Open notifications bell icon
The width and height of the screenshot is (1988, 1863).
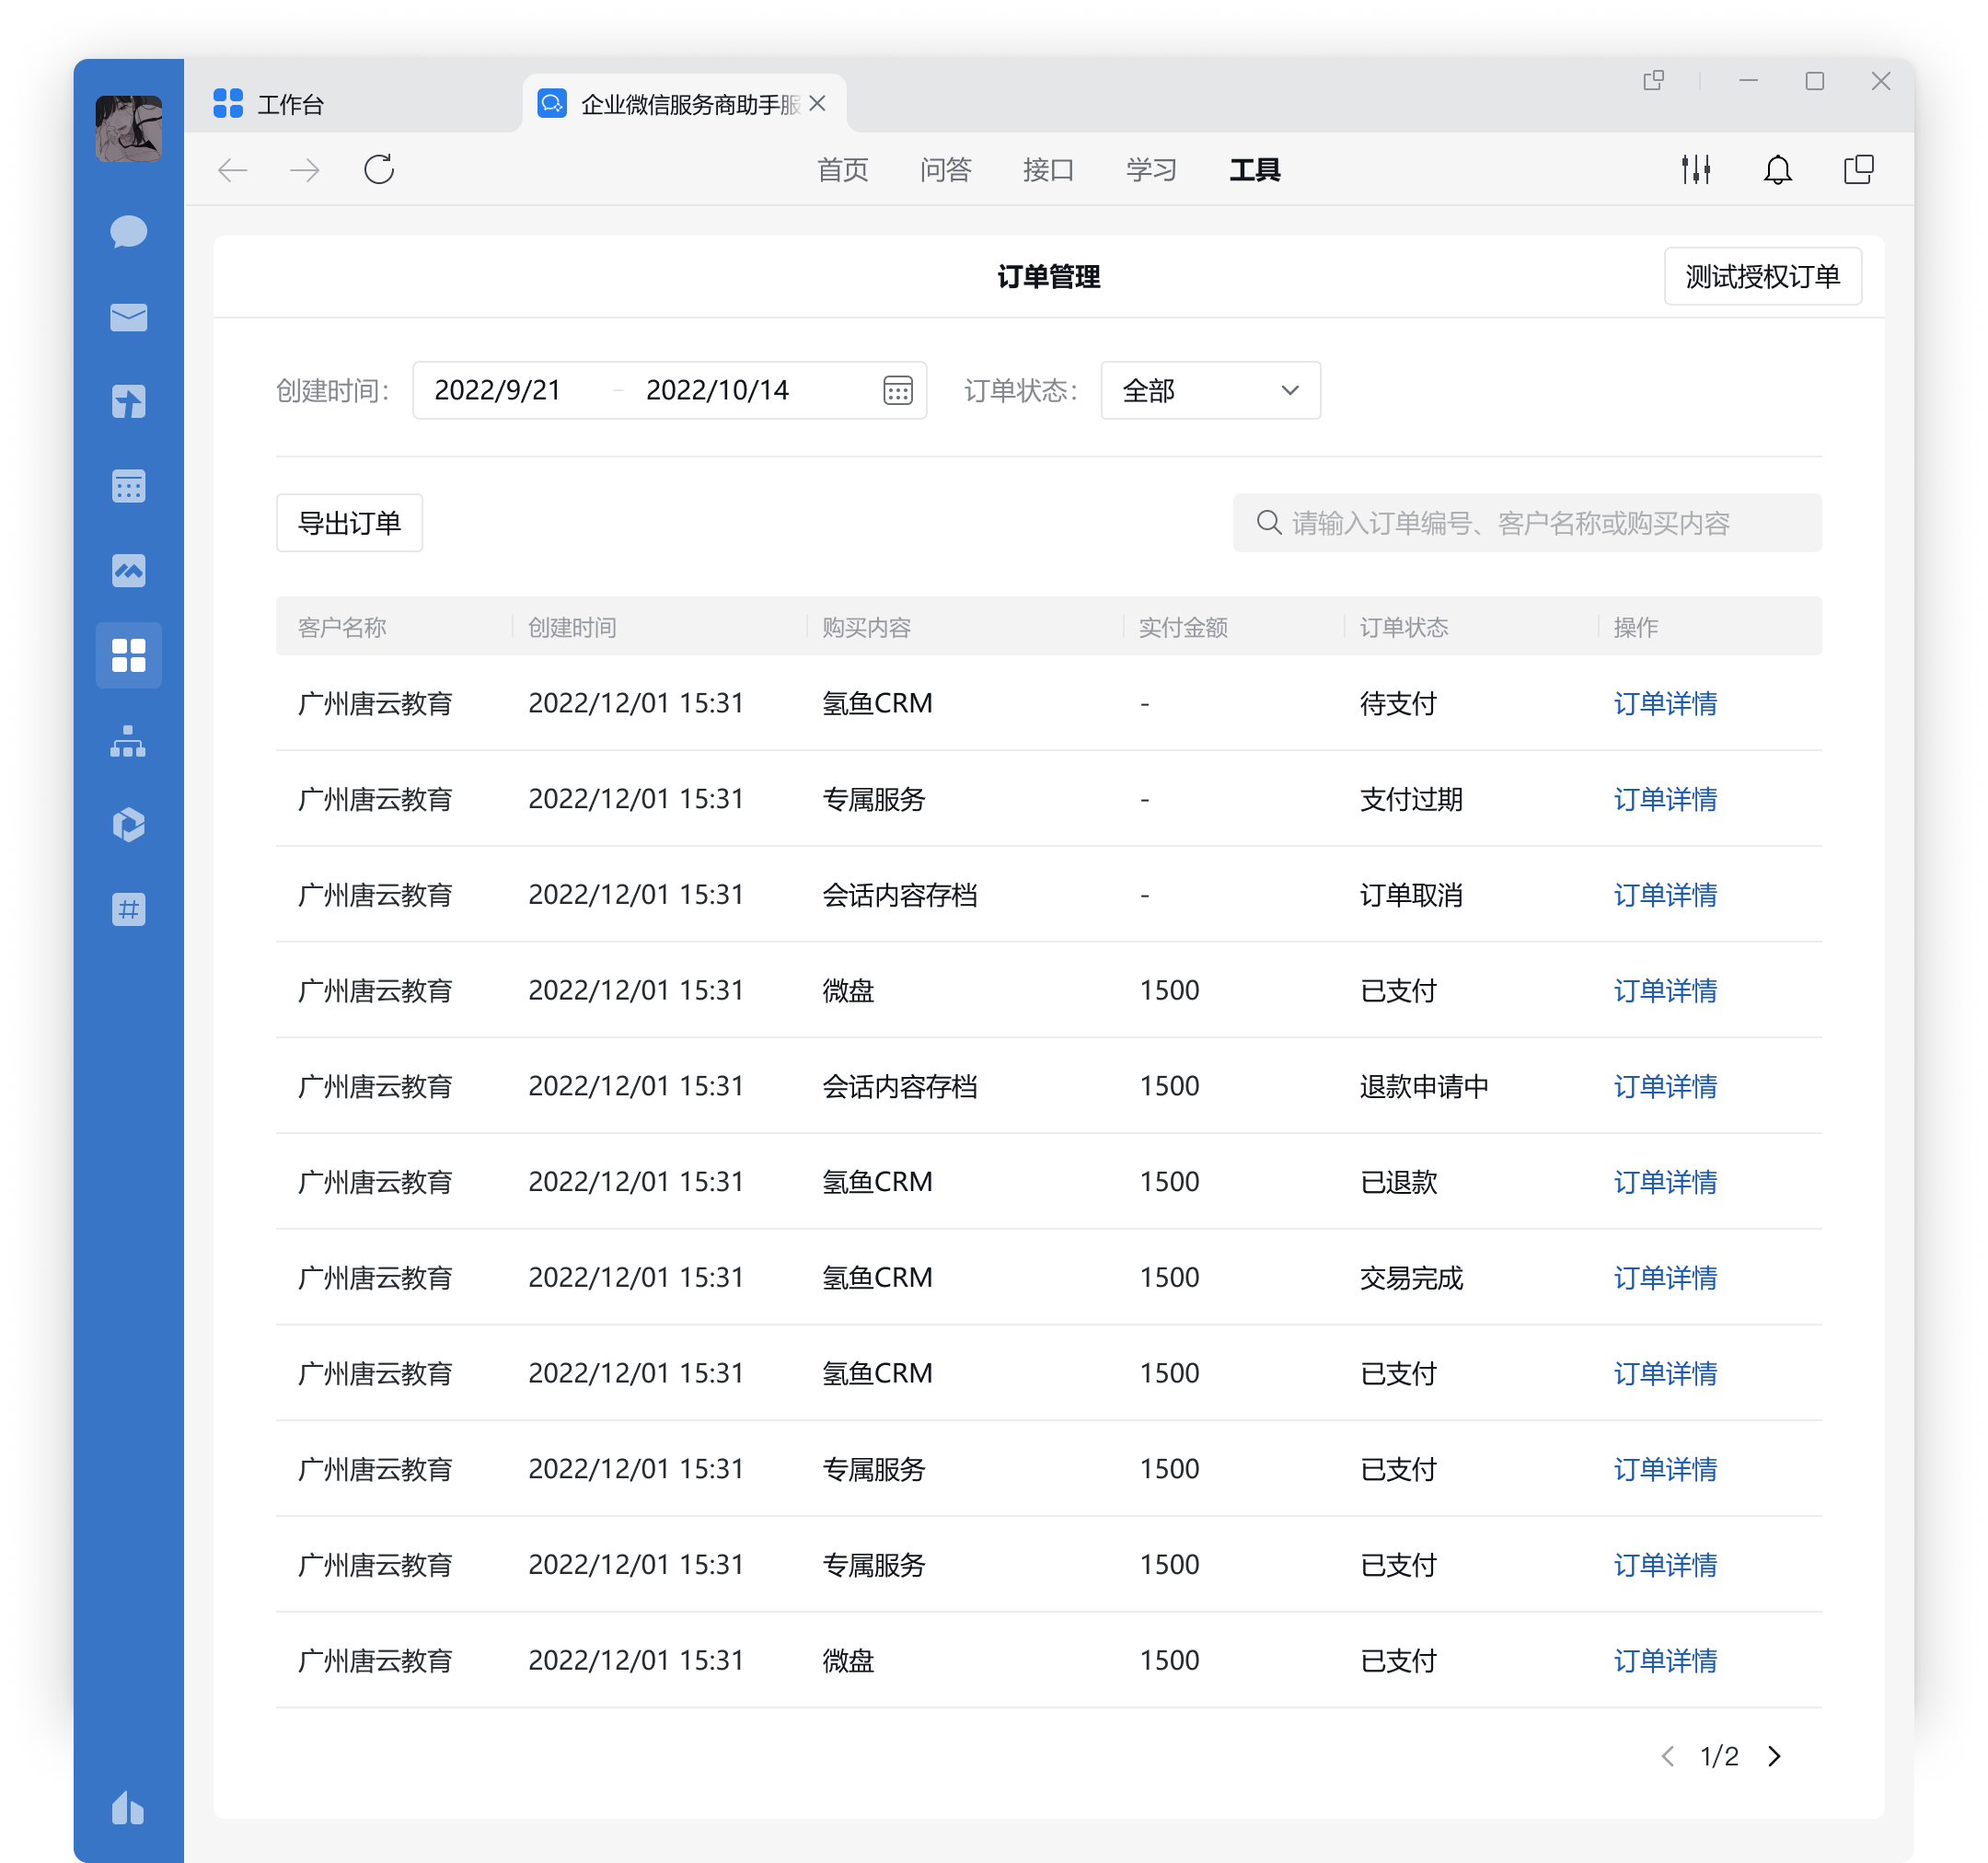click(1778, 170)
